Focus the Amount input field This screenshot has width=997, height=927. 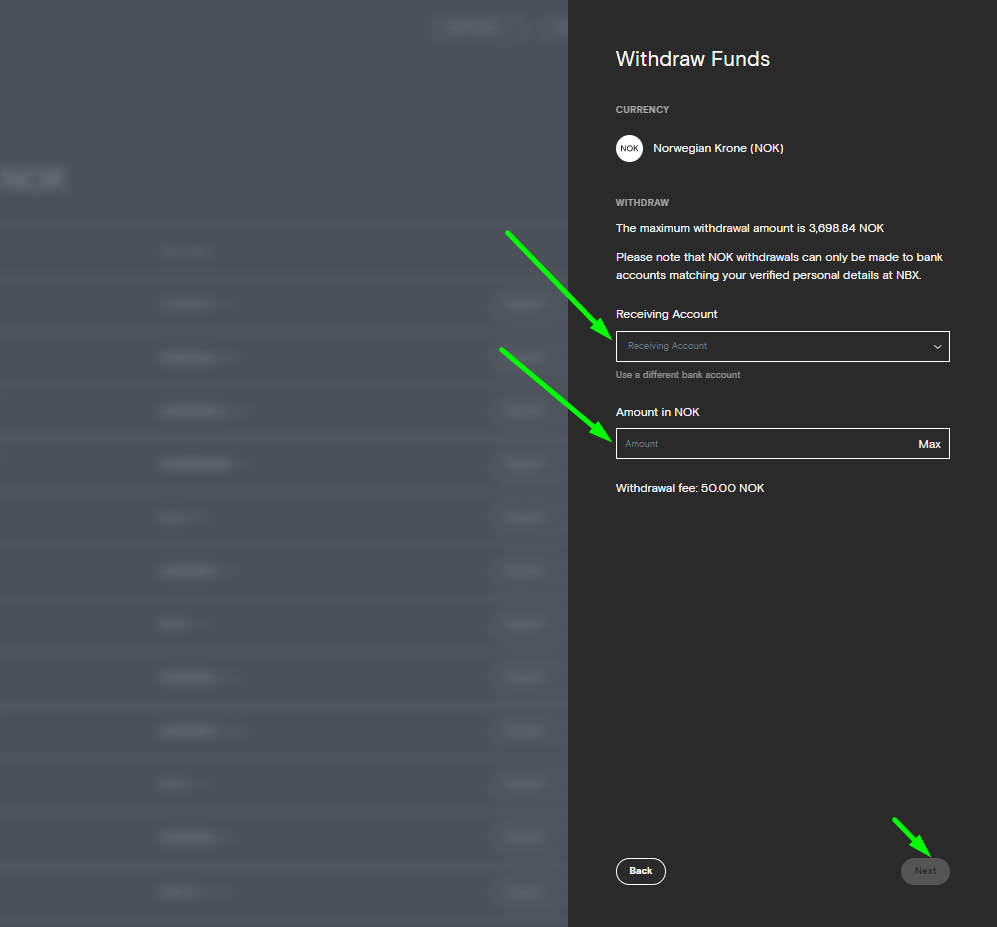point(760,444)
